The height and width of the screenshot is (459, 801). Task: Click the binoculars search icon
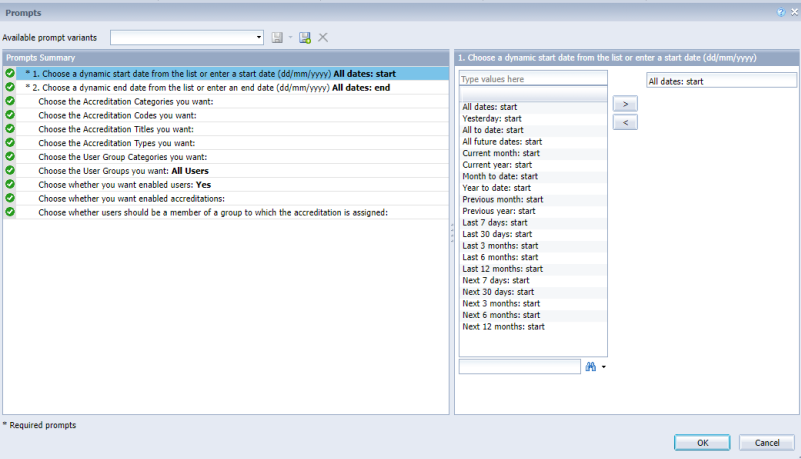tap(591, 367)
